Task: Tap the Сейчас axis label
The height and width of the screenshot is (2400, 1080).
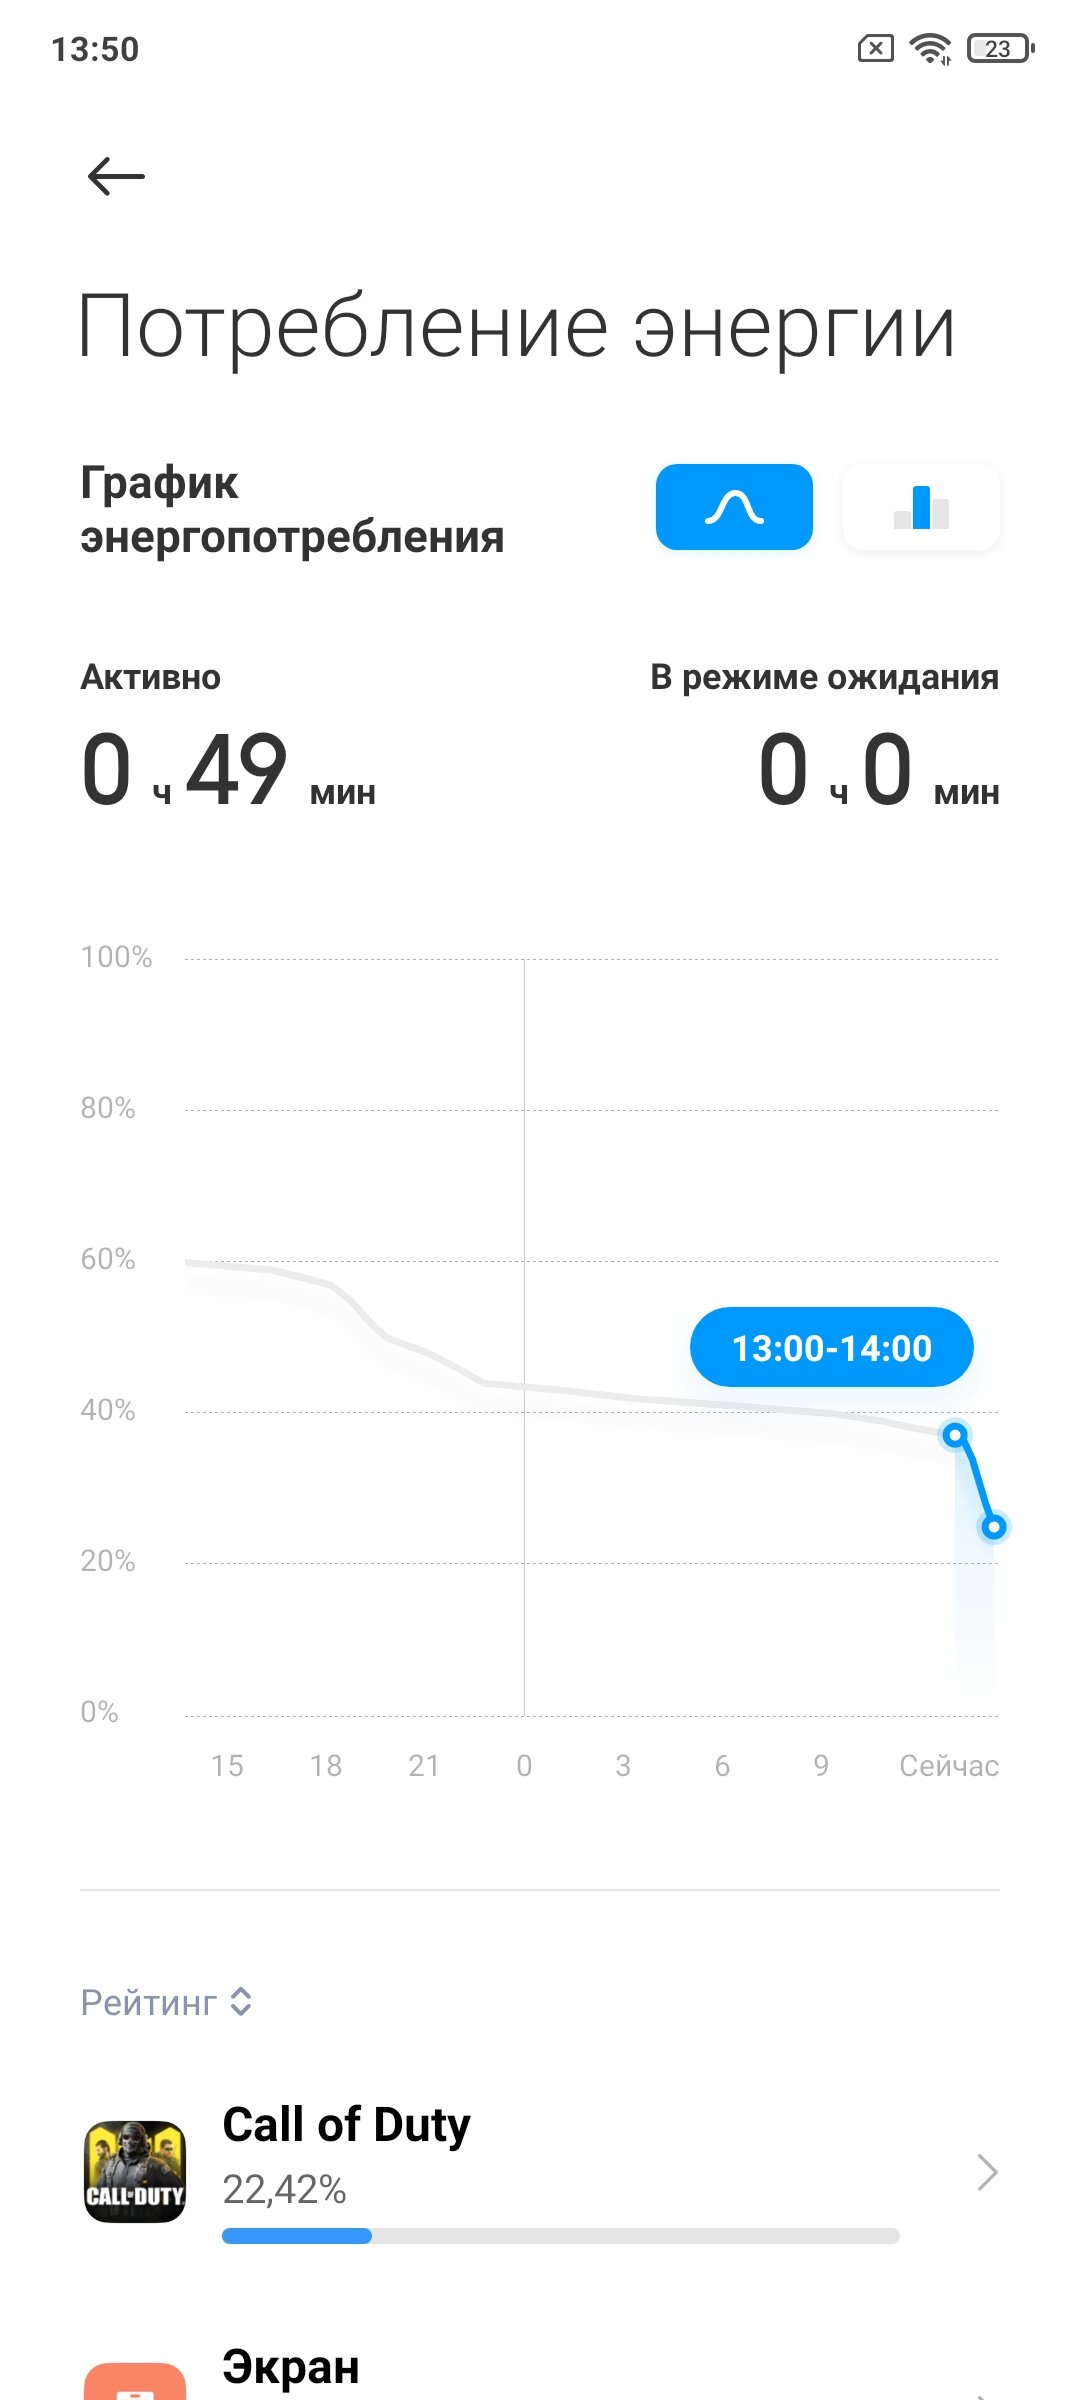Action: [949, 1766]
